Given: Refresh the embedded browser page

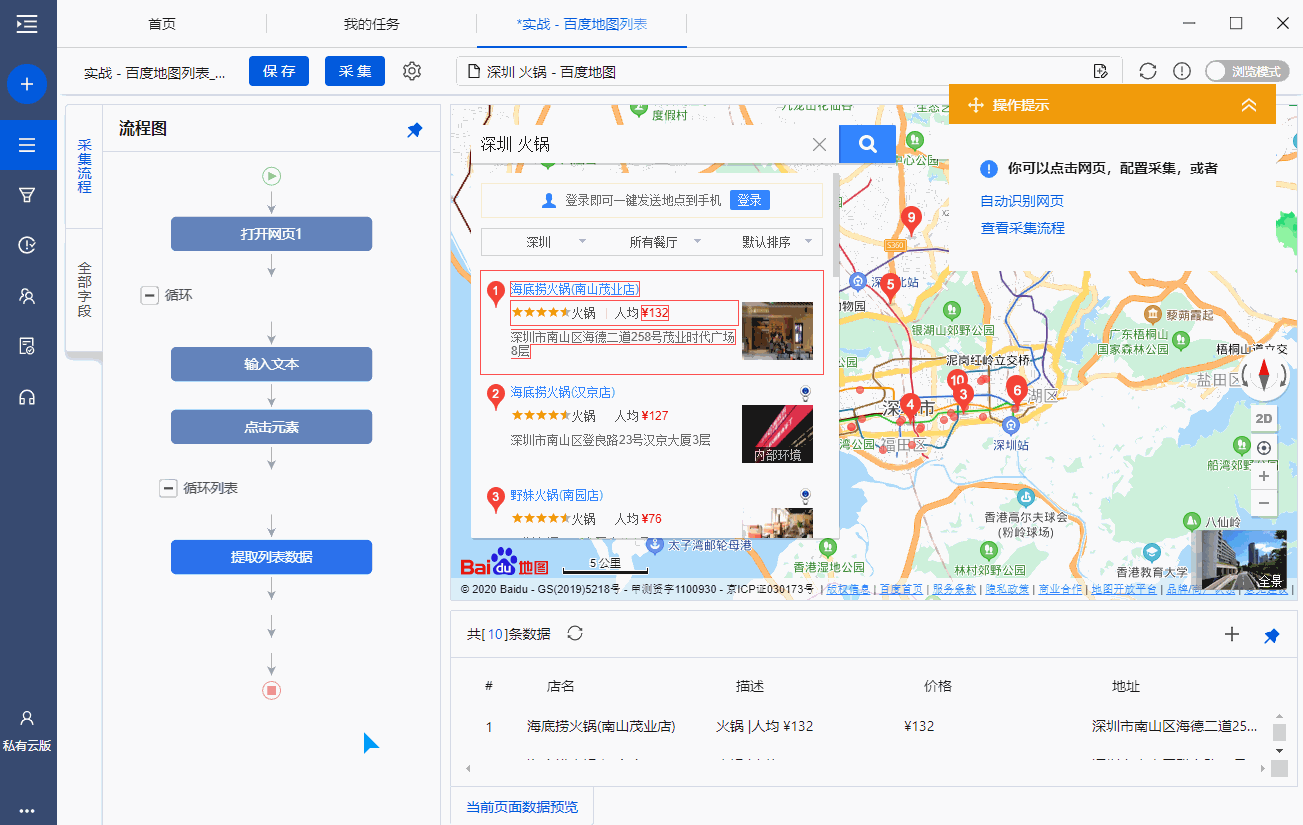Looking at the screenshot, I should (x=1148, y=71).
